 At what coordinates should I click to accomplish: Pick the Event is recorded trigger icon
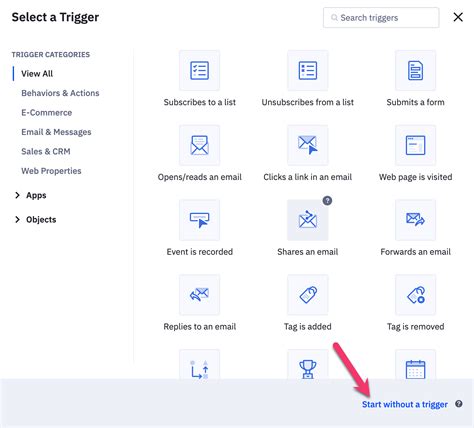click(x=199, y=220)
